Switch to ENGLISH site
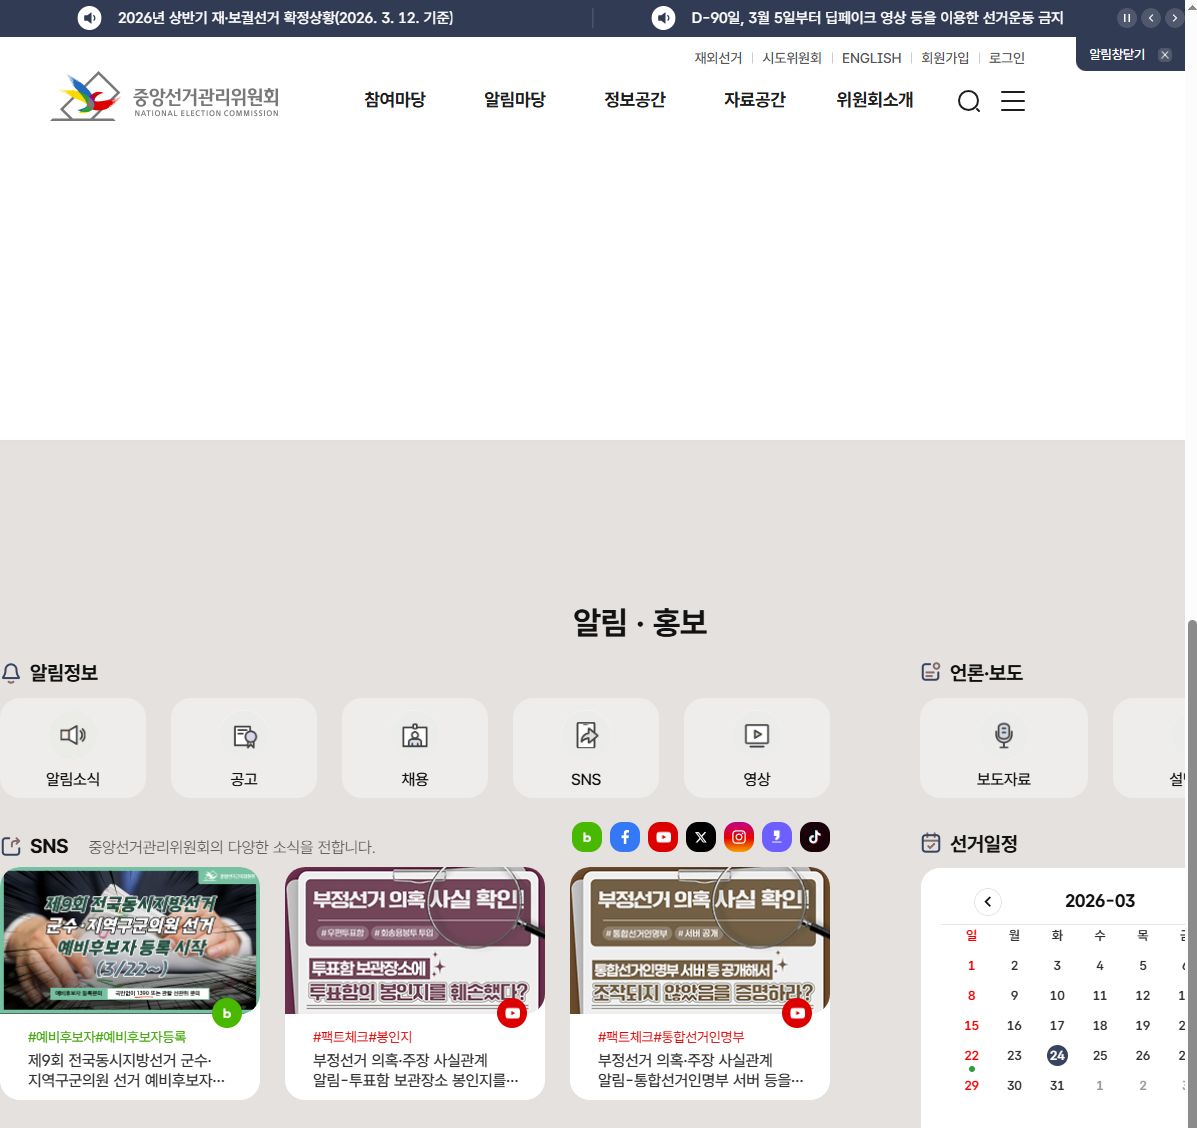This screenshot has width=1197, height=1128. coord(871,58)
